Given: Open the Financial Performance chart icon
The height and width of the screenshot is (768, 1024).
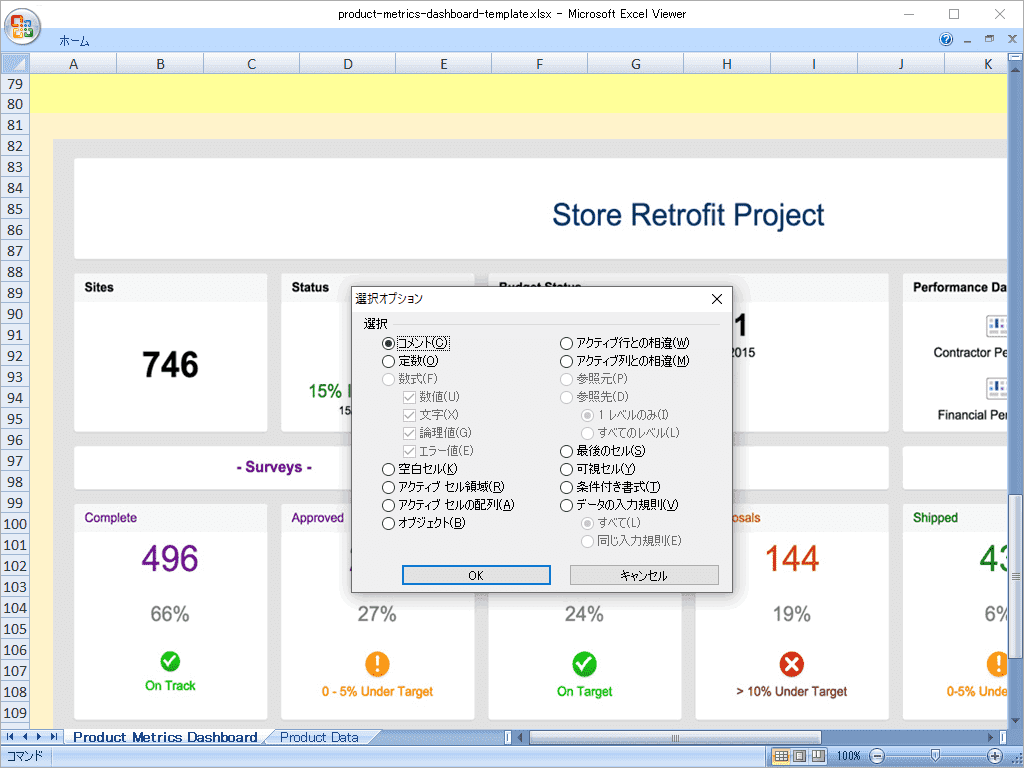Looking at the screenshot, I should (996, 388).
